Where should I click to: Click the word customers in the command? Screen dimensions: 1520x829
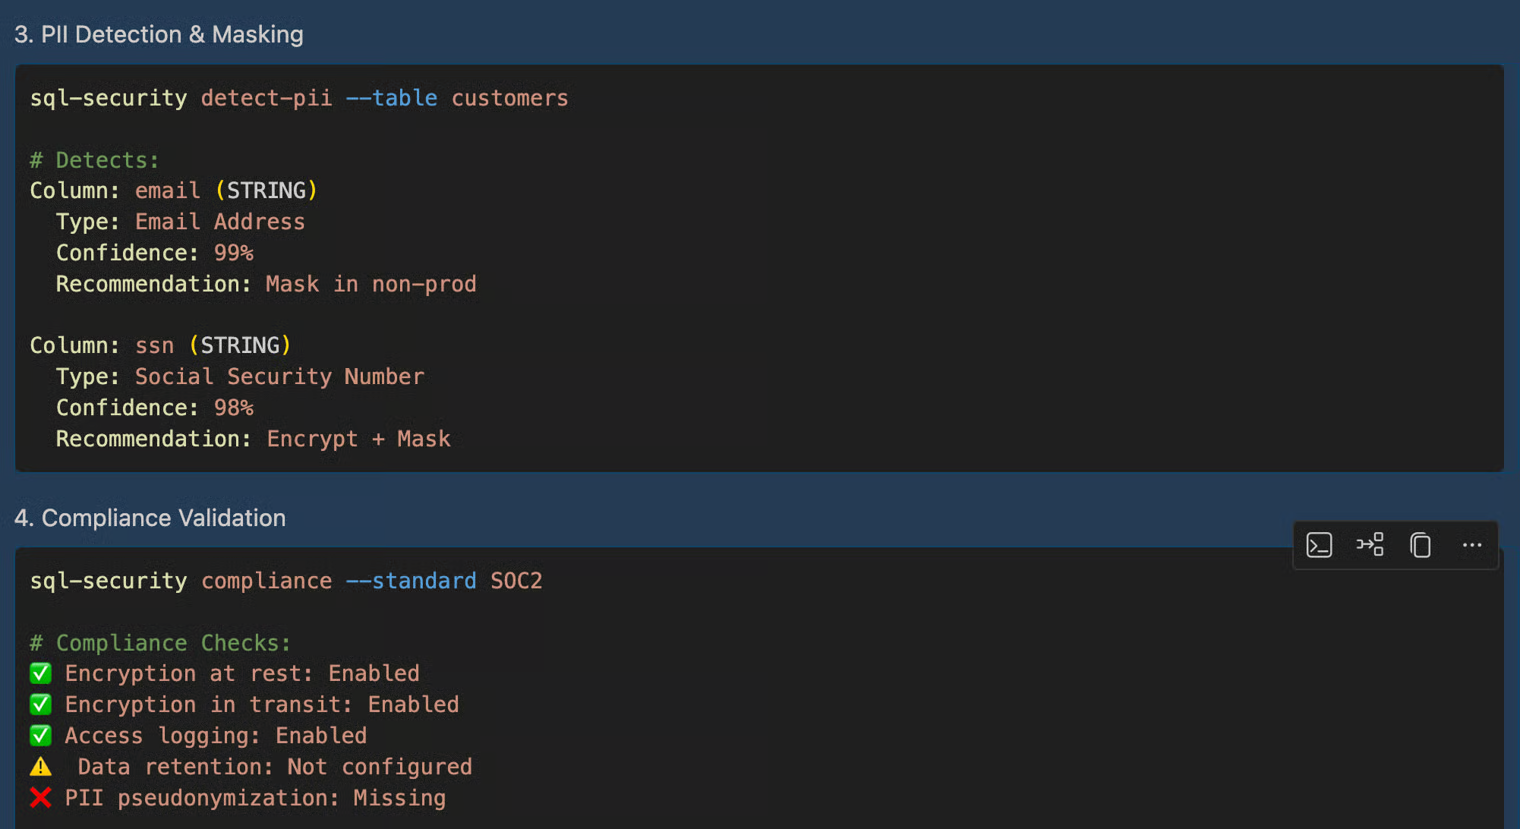point(509,98)
